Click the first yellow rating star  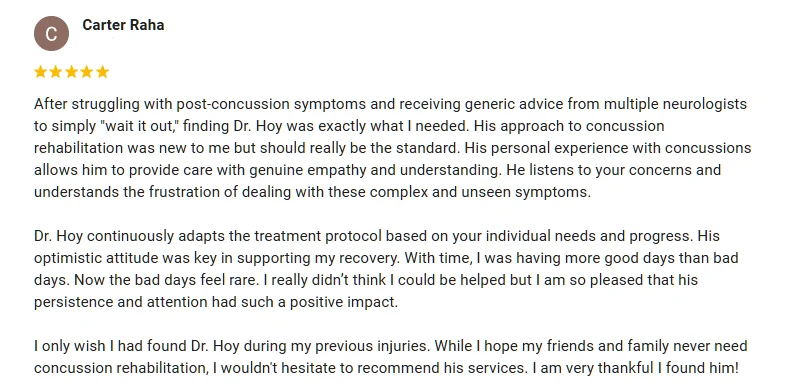tap(41, 72)
